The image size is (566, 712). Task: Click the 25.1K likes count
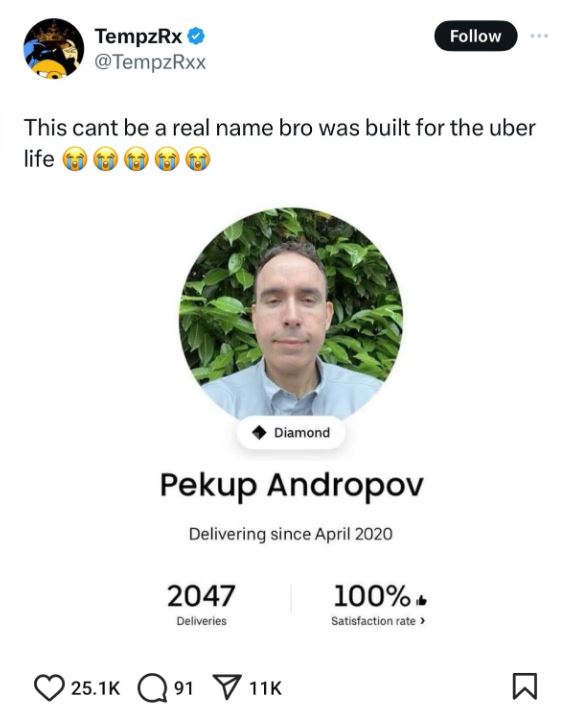95,688
